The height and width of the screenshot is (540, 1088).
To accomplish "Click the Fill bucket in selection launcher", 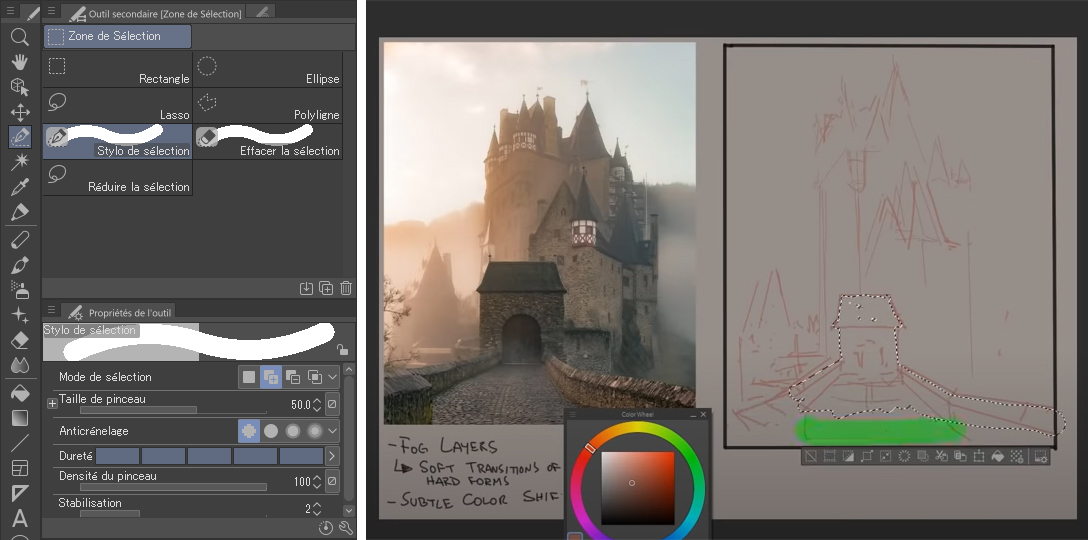I will coord(998,457).
